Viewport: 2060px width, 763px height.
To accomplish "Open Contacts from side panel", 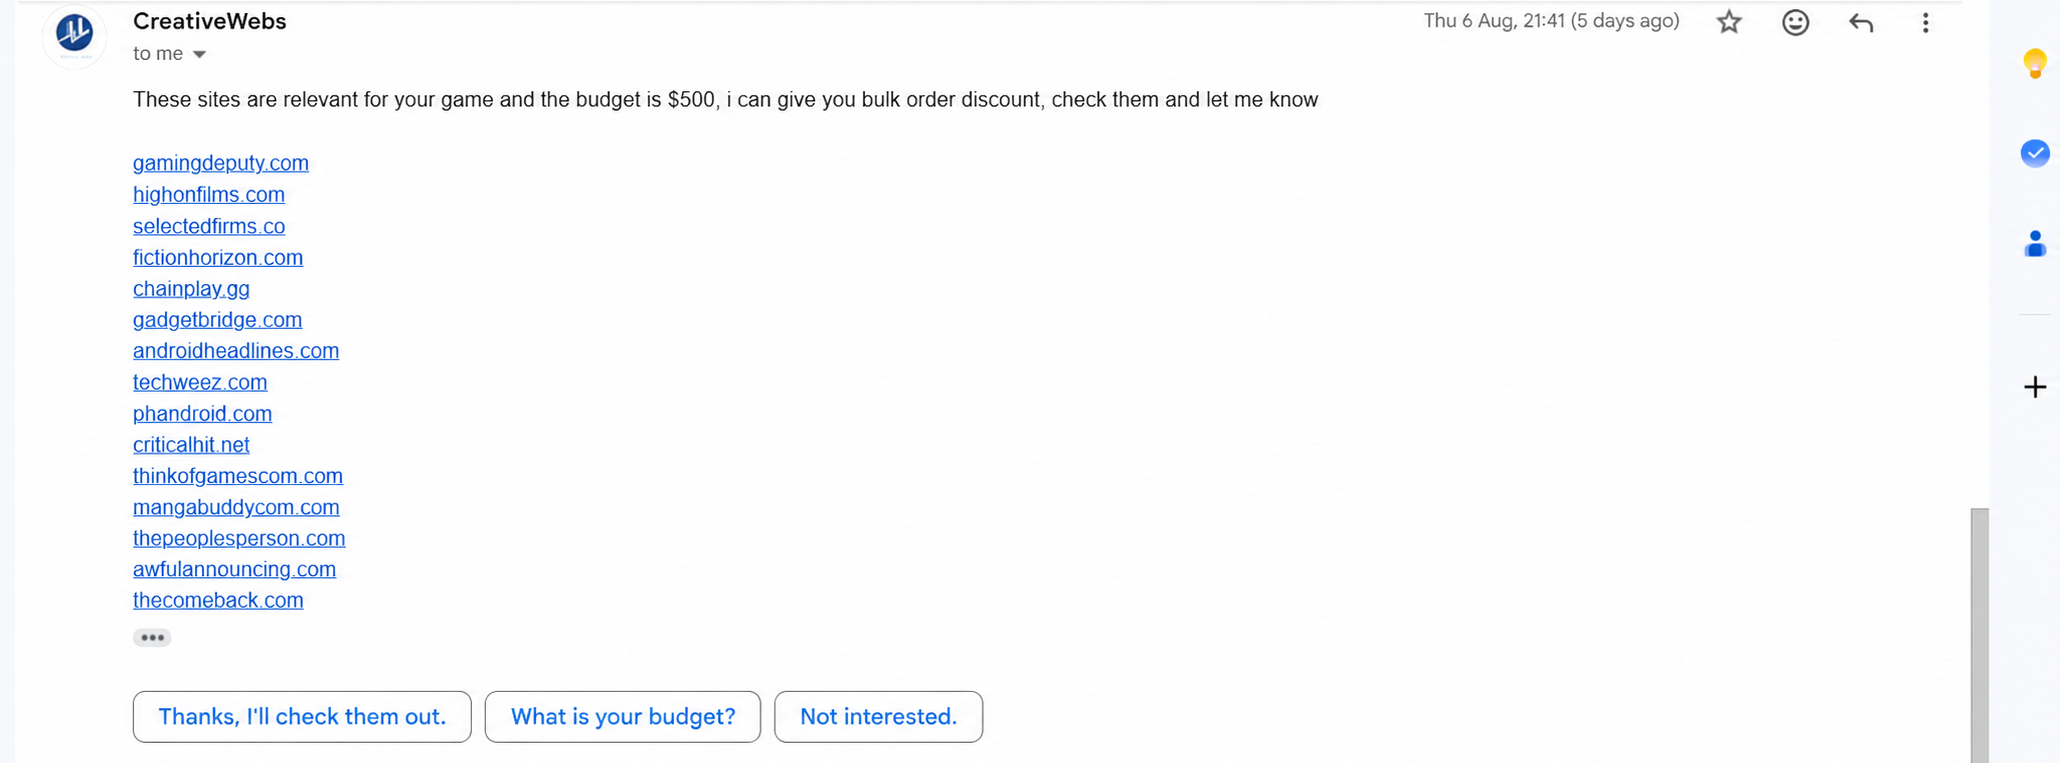I will 2035,244.
